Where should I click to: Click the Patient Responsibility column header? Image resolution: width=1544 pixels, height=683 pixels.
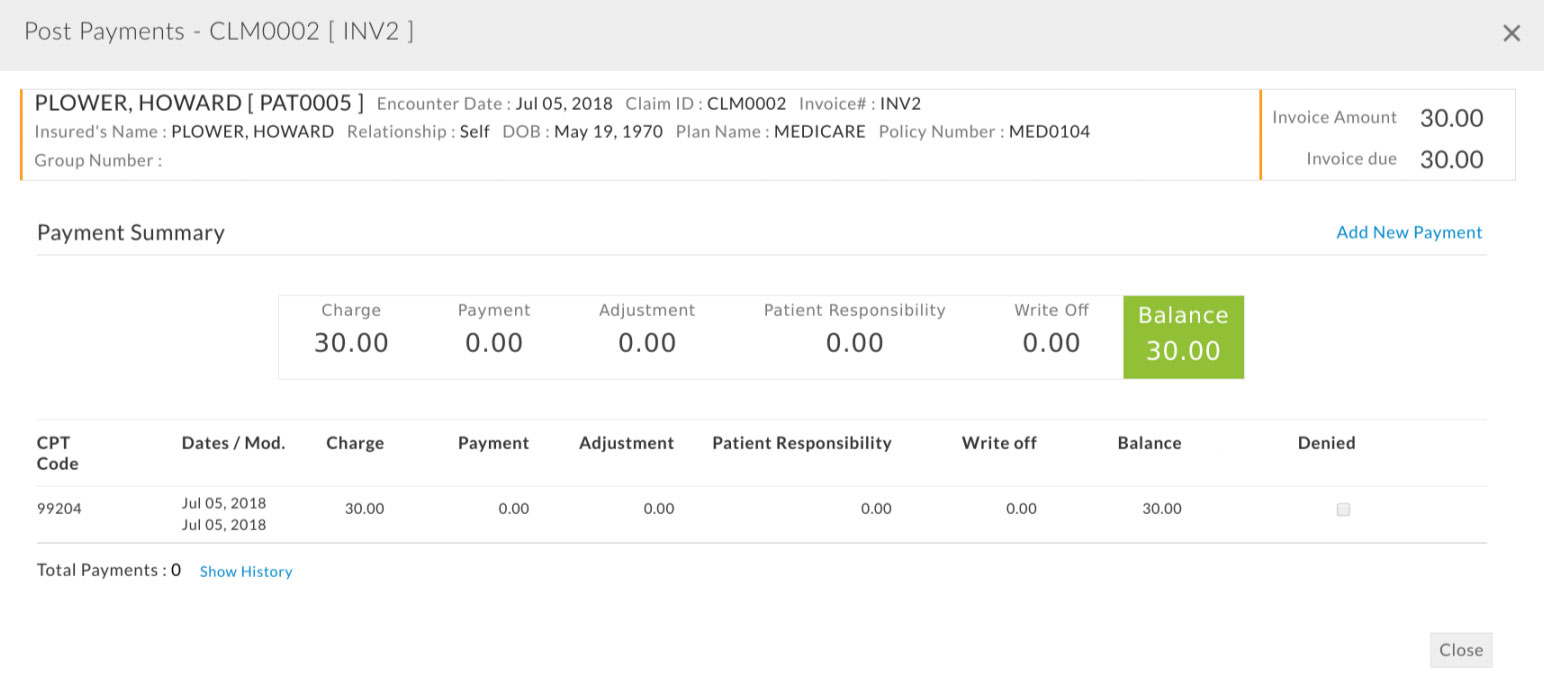[801, 443]
